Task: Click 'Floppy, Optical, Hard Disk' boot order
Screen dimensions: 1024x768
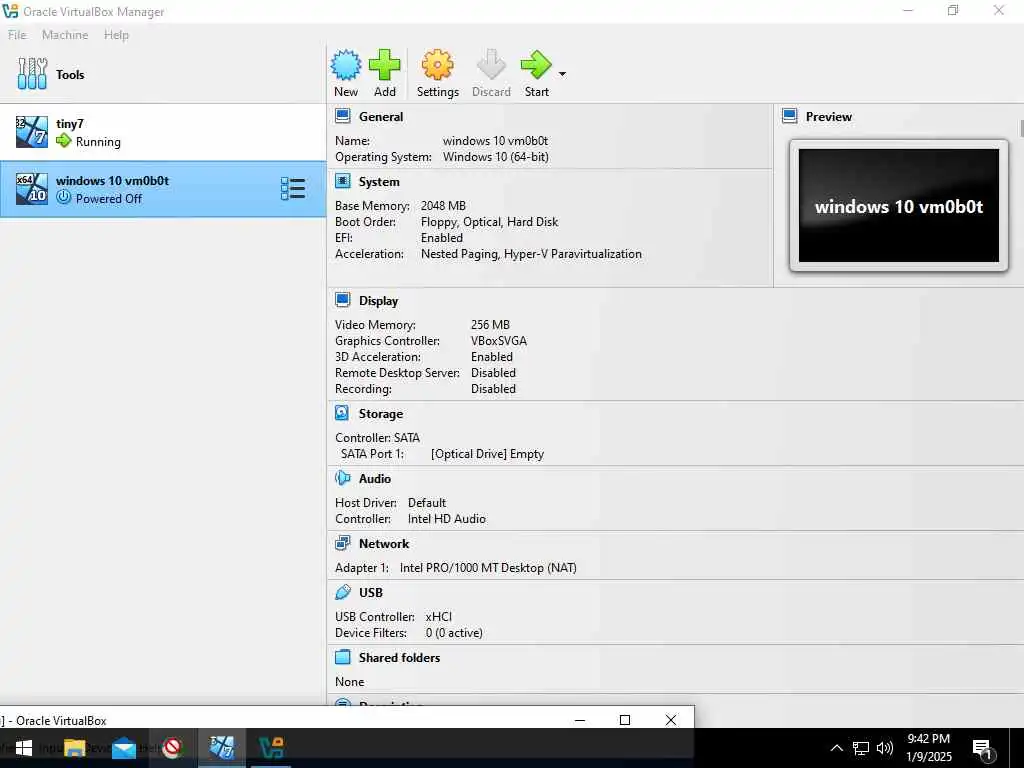Action: click(489, 222)
